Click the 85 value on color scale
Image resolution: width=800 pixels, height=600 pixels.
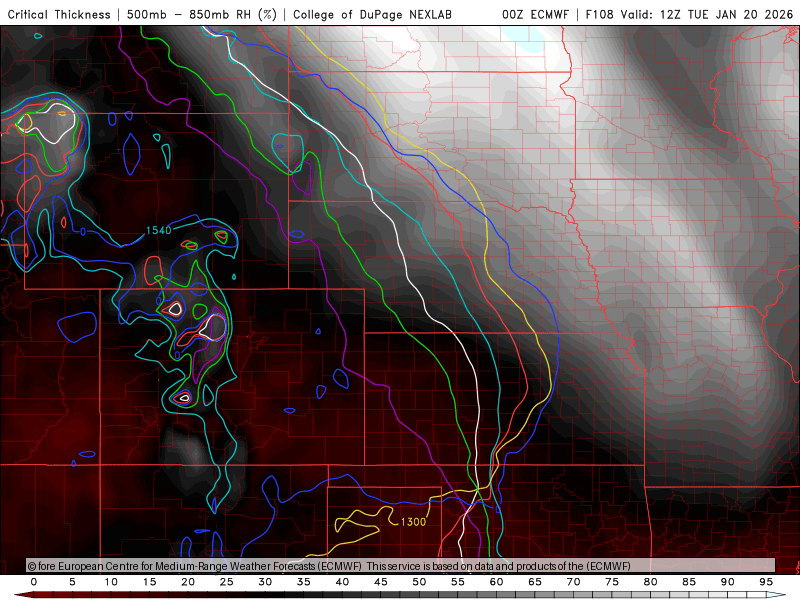click(x=689, y=582)
